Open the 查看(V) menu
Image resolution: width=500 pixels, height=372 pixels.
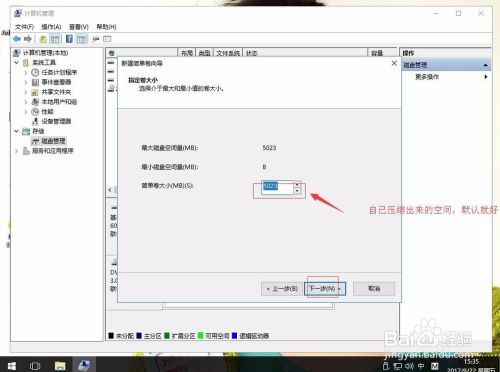(79, 27)
